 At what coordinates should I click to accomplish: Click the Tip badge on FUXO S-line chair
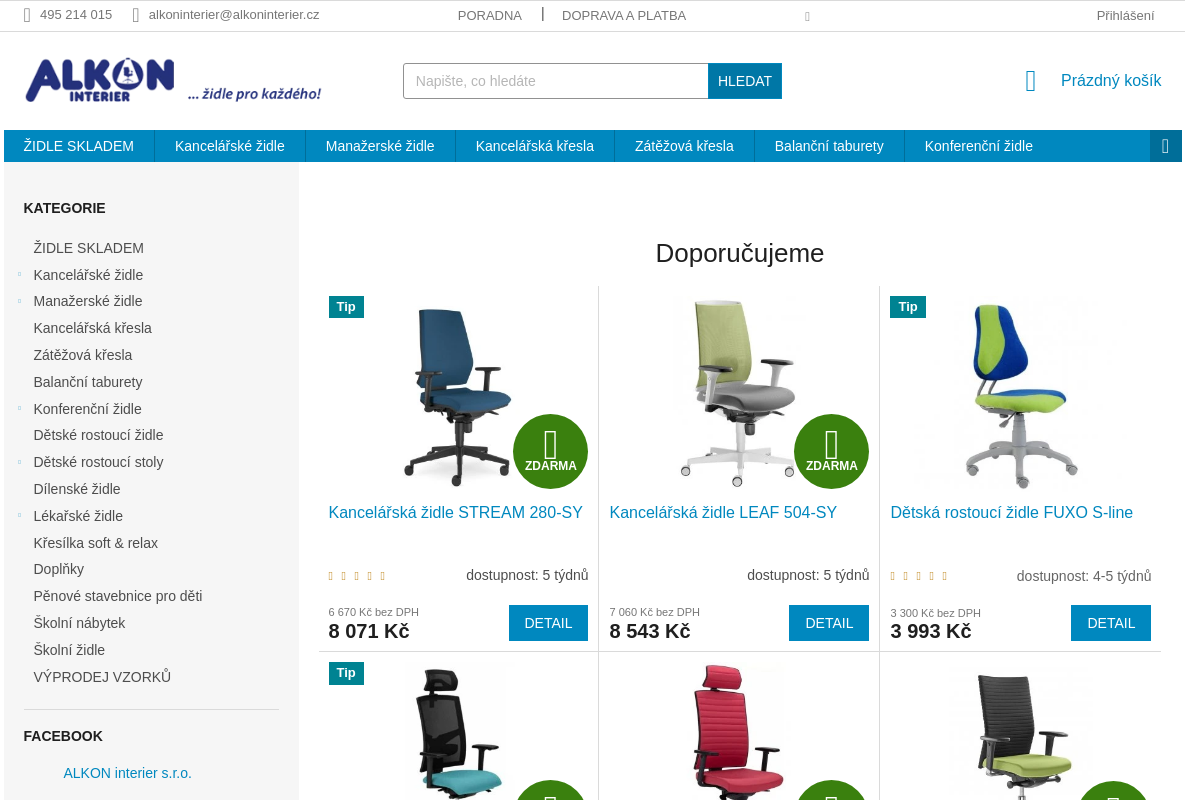click(908, 307)
